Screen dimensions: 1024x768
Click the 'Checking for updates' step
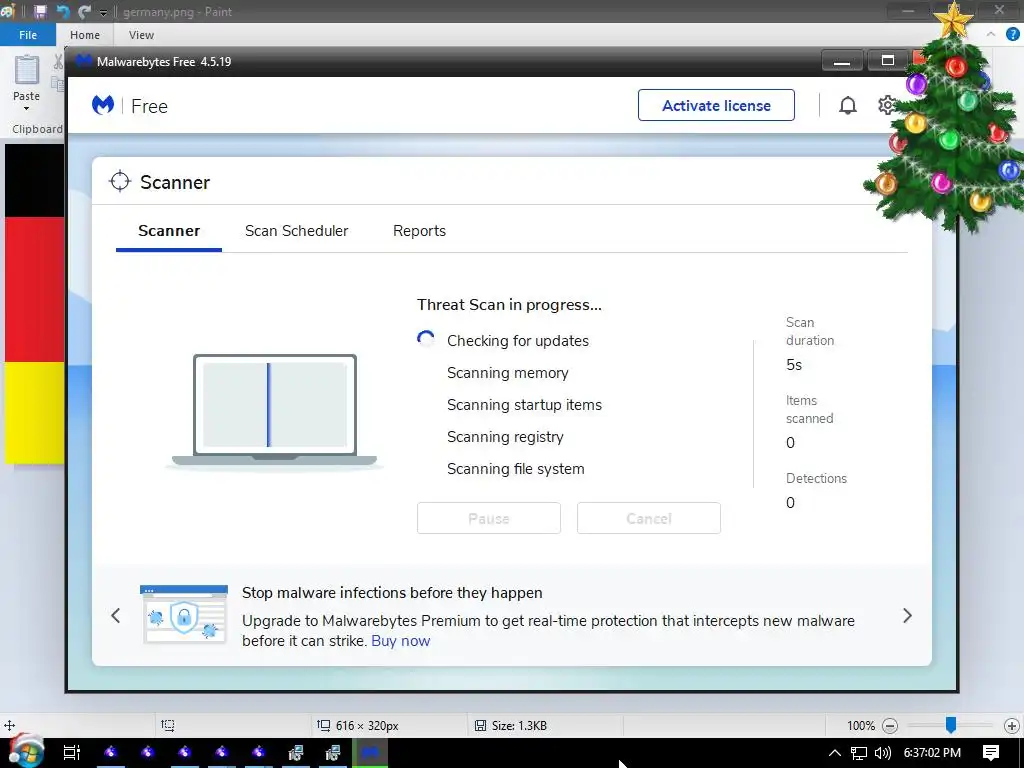pos(518,341)
